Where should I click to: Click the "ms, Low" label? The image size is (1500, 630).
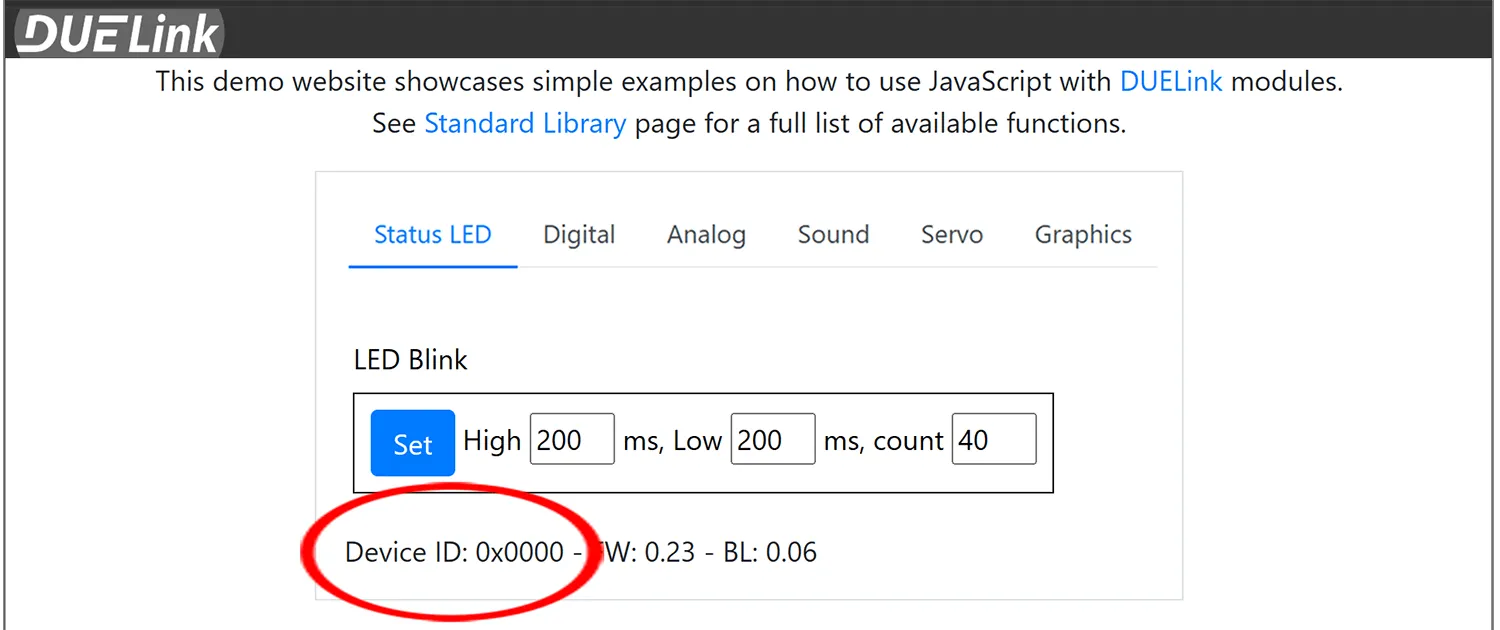tap(672, 441)
